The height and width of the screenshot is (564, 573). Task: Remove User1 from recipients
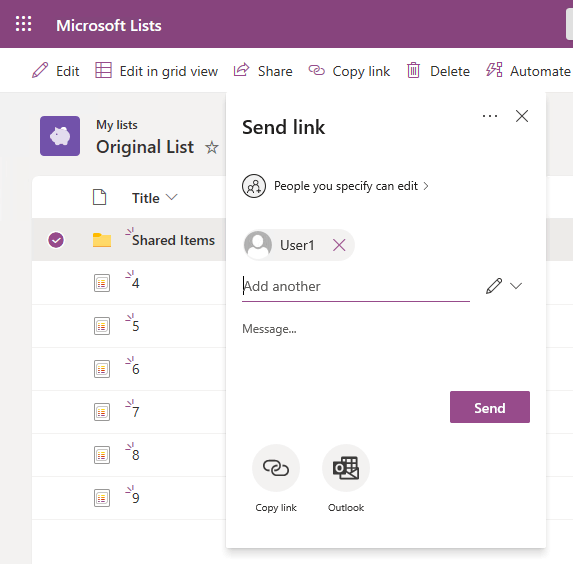(x=339, y=245)
